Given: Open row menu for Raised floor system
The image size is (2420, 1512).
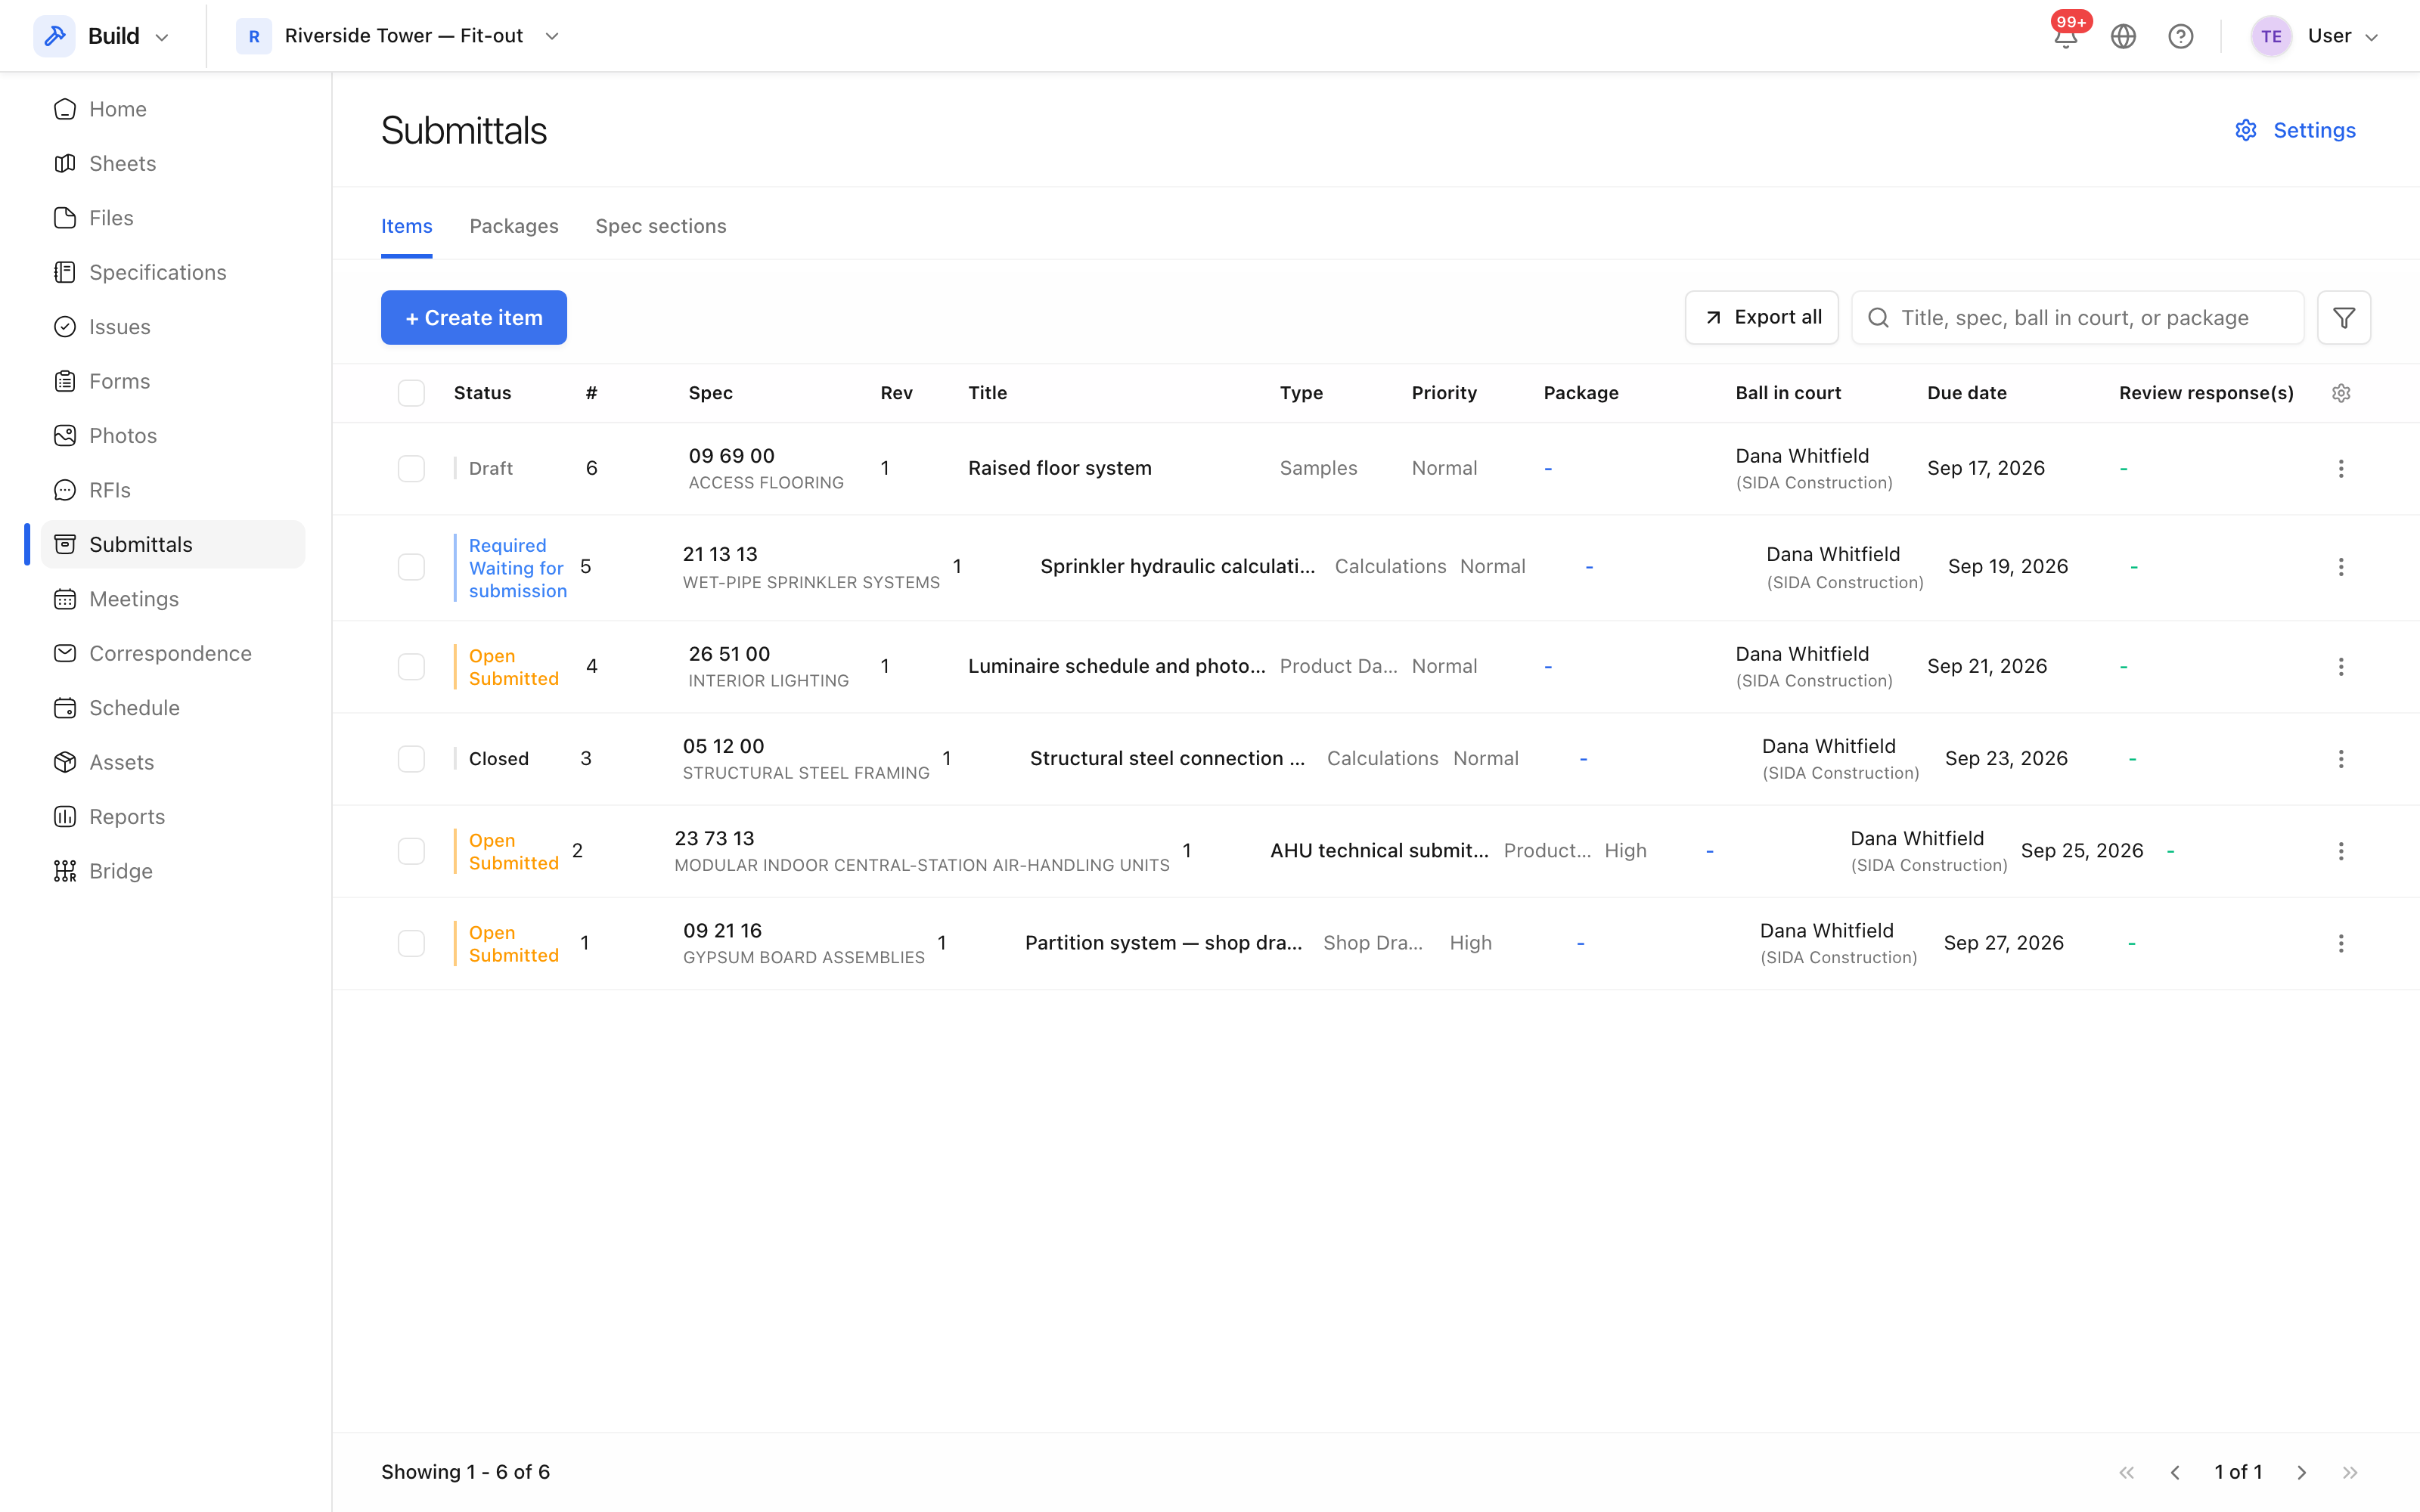Looking at the screenshot, I should click(x=2341, y=469).
